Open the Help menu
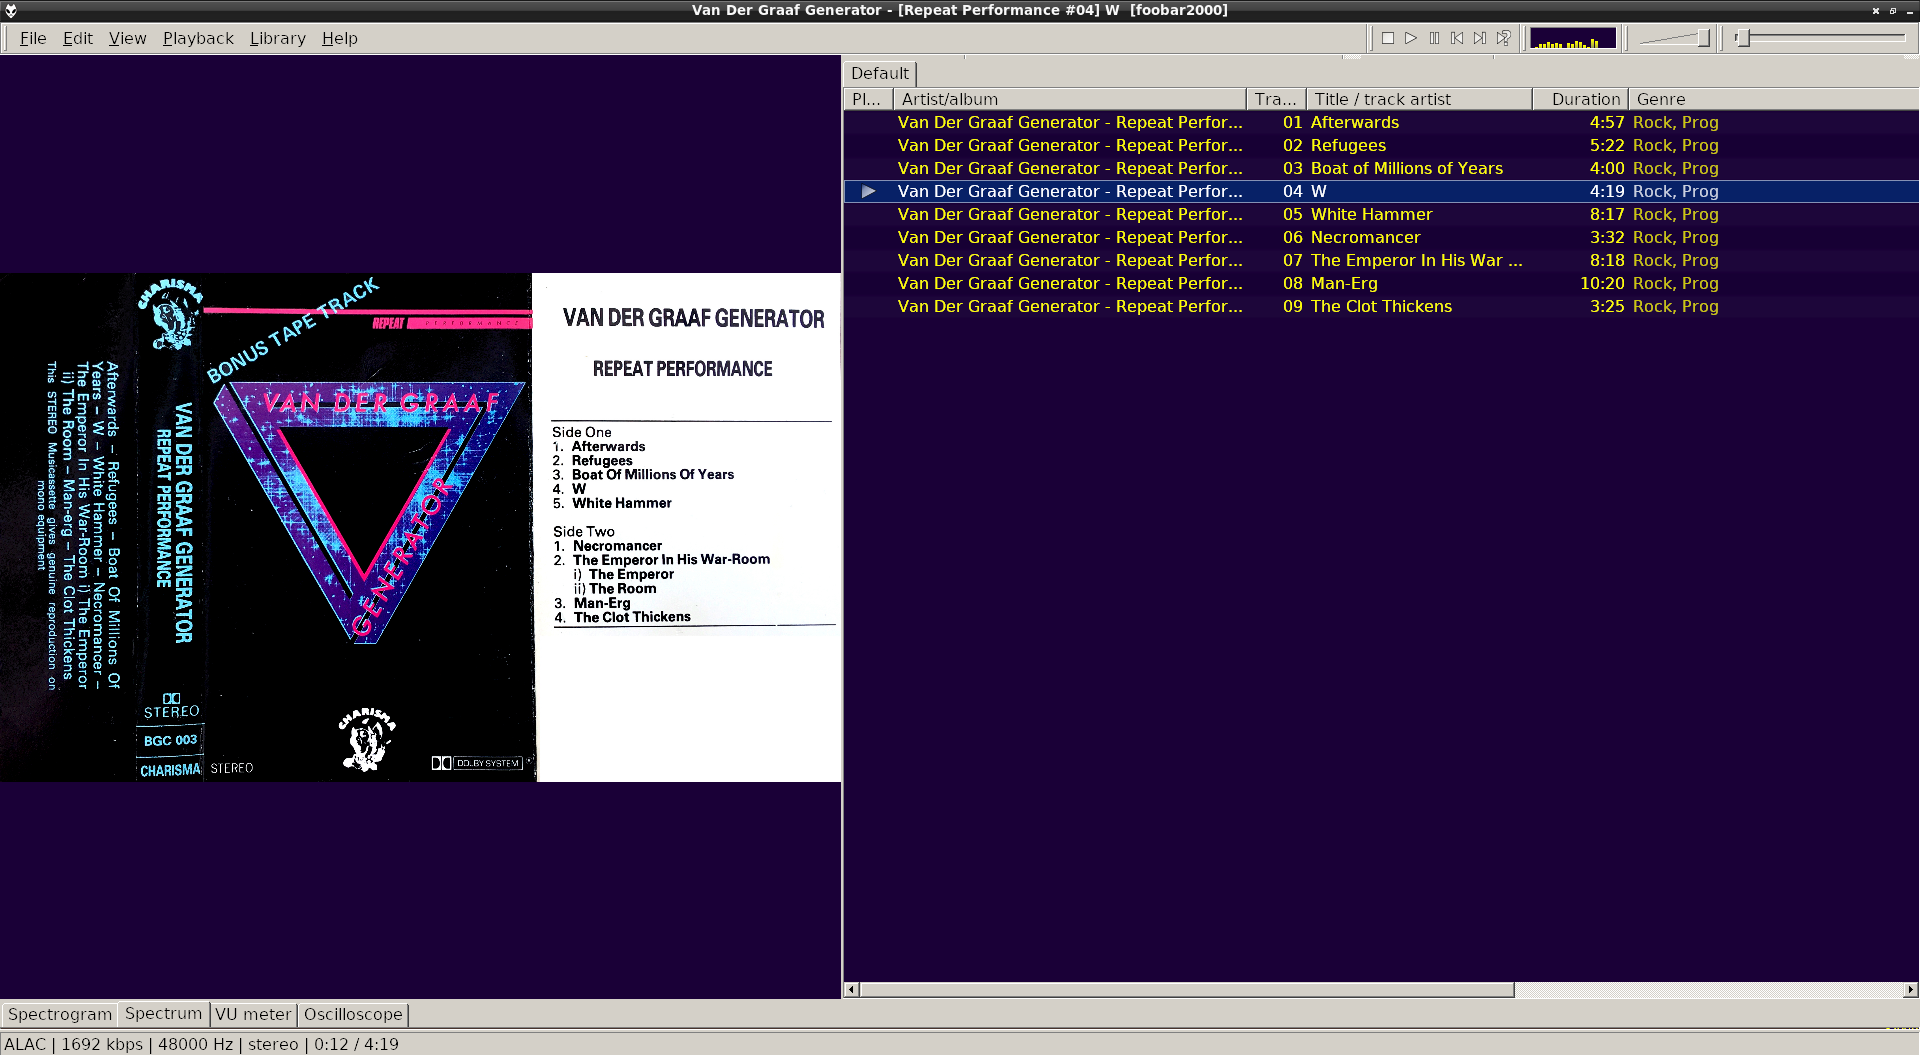Screen dimensions: 1920x1056 pyautogui.click(x=339, y=38)
